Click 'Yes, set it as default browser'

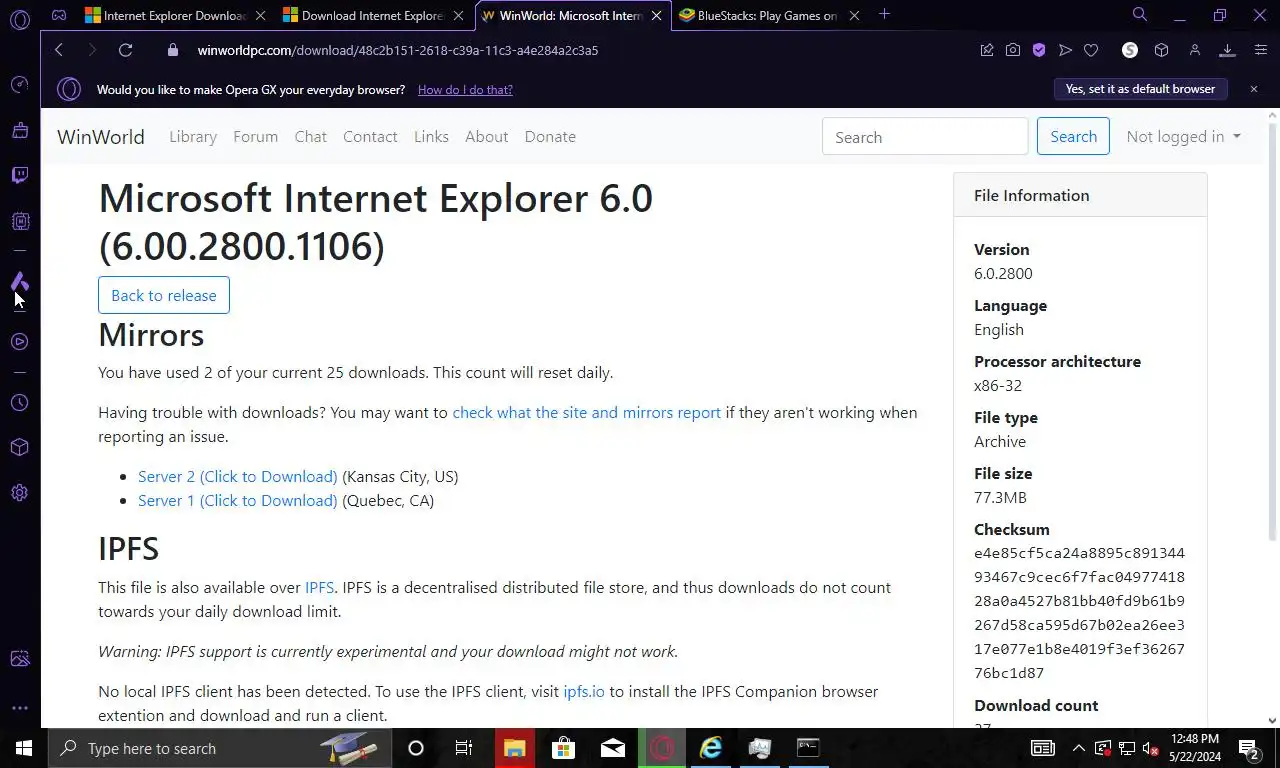(1140, 89)
